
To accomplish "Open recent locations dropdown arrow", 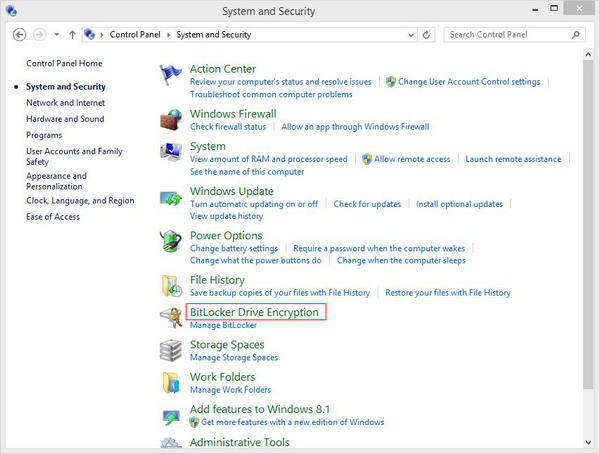I will tap(57, 35).
